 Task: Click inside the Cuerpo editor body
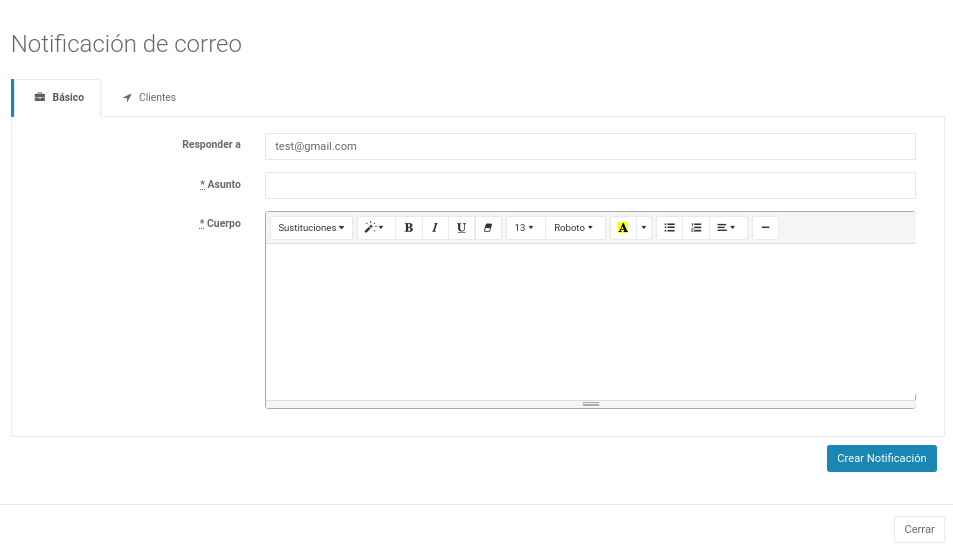tap(590, 322)
